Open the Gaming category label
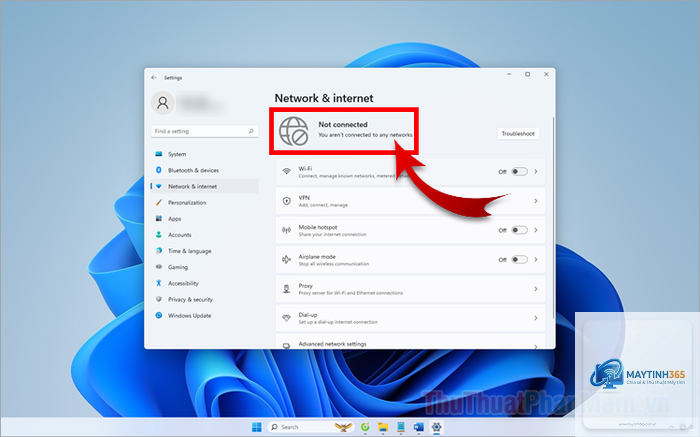The image size is (700, 437). coord(178,267)
